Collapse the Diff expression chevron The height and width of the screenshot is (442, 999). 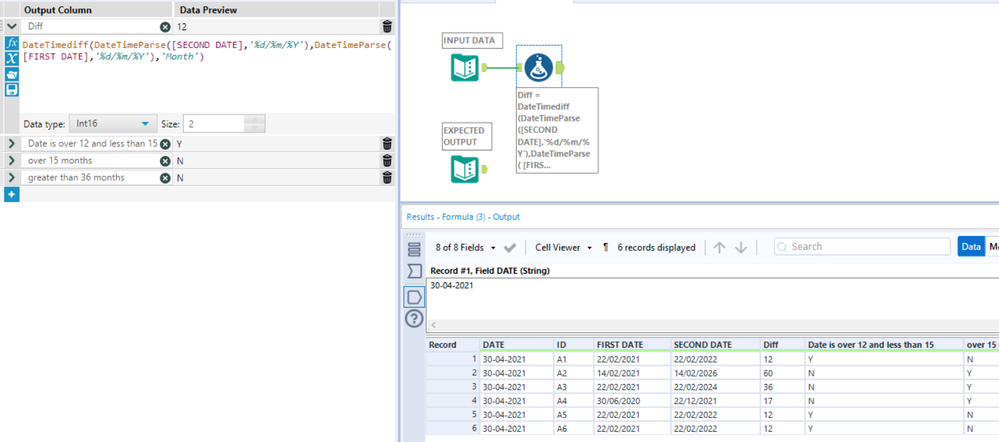pos(11,27)
